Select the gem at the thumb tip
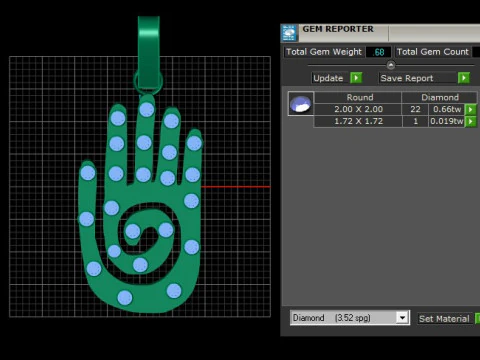 click(88, 173)
